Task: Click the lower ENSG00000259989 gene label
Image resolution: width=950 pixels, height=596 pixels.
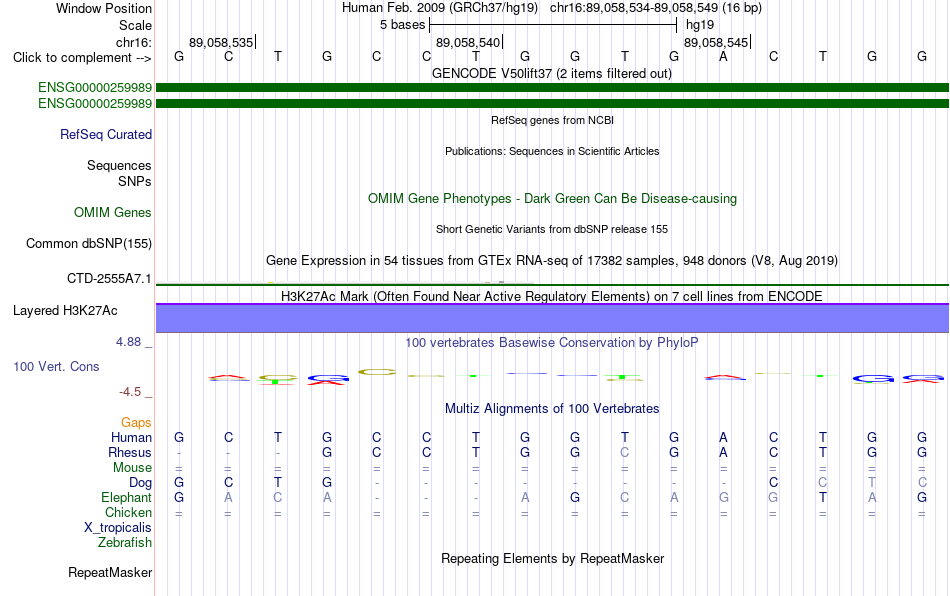Action: tap(95, 104)
